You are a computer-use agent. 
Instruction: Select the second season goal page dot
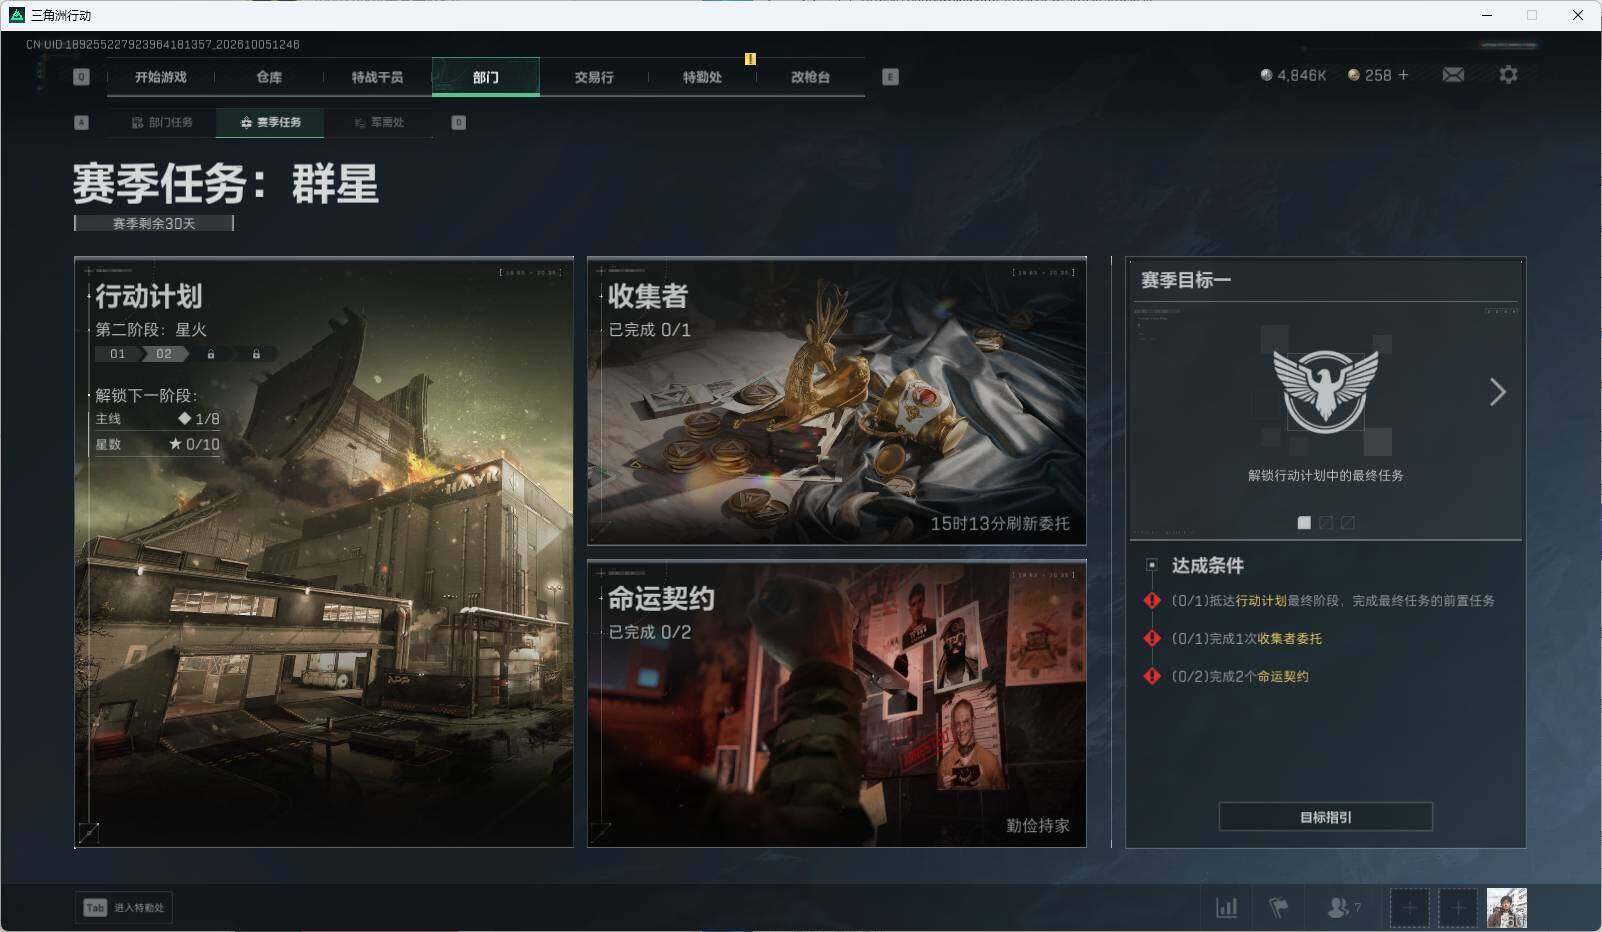1326,522
